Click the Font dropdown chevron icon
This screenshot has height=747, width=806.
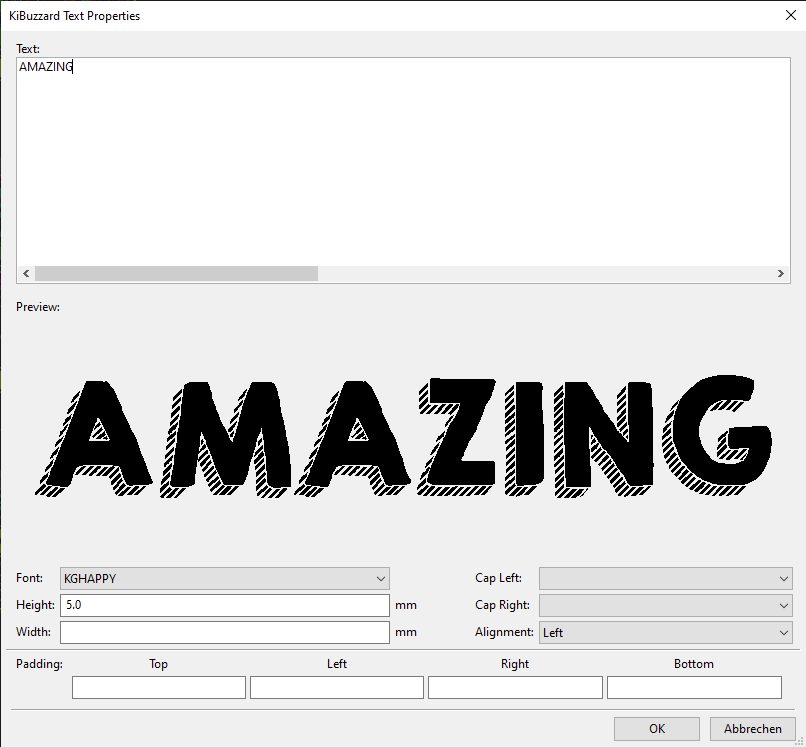(x=380, y=578)
